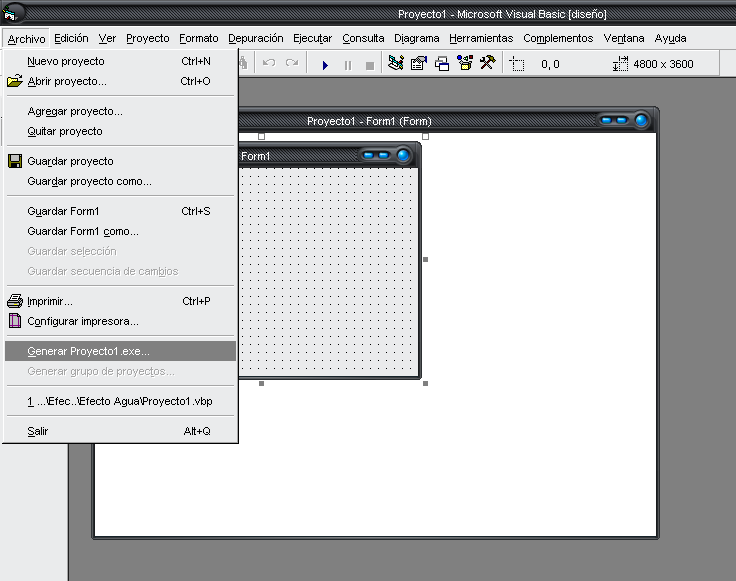Choose Nuevo proyecto from the Archivo menu

(x=121, y=61)
